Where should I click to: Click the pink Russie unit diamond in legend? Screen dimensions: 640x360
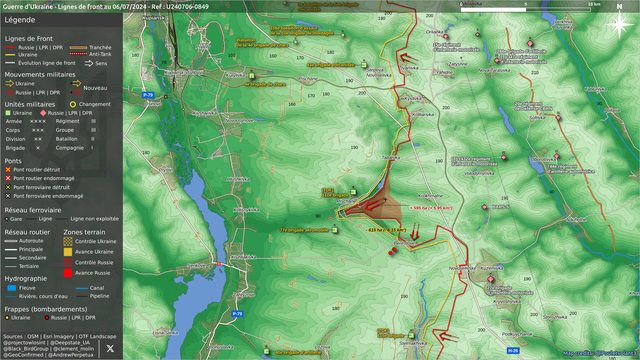pos(43,113)
